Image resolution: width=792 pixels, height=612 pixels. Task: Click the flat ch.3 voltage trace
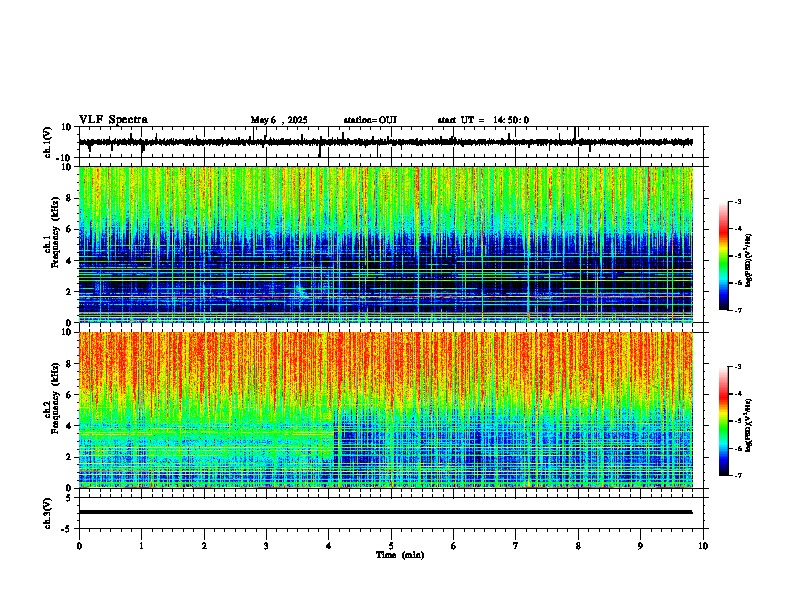tap(386, 512)
